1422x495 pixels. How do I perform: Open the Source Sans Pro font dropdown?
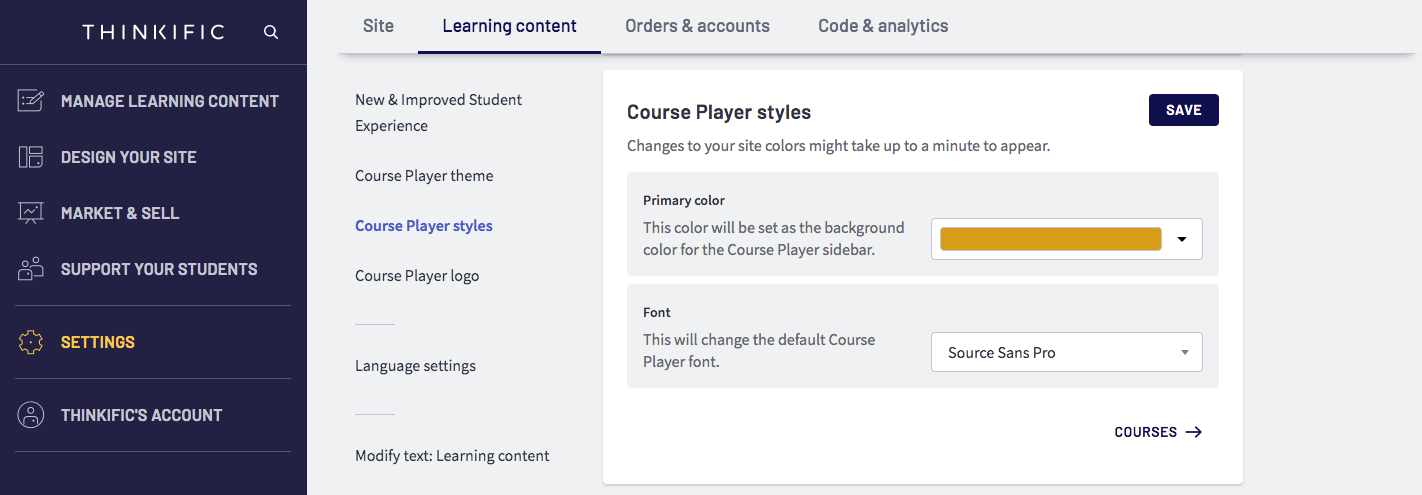(x=1067, y=352)
